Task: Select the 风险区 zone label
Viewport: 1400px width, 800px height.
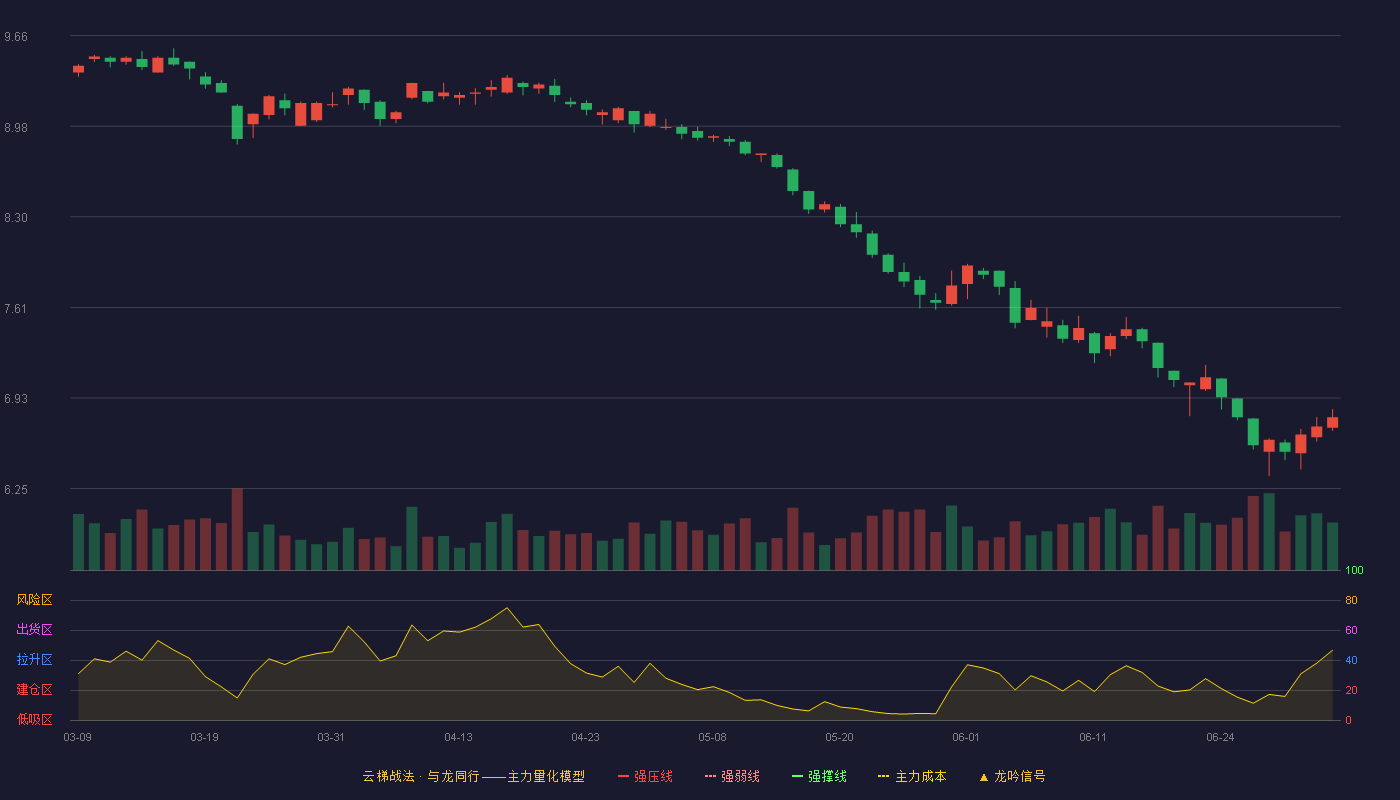Action: click(x=34, y=600)
